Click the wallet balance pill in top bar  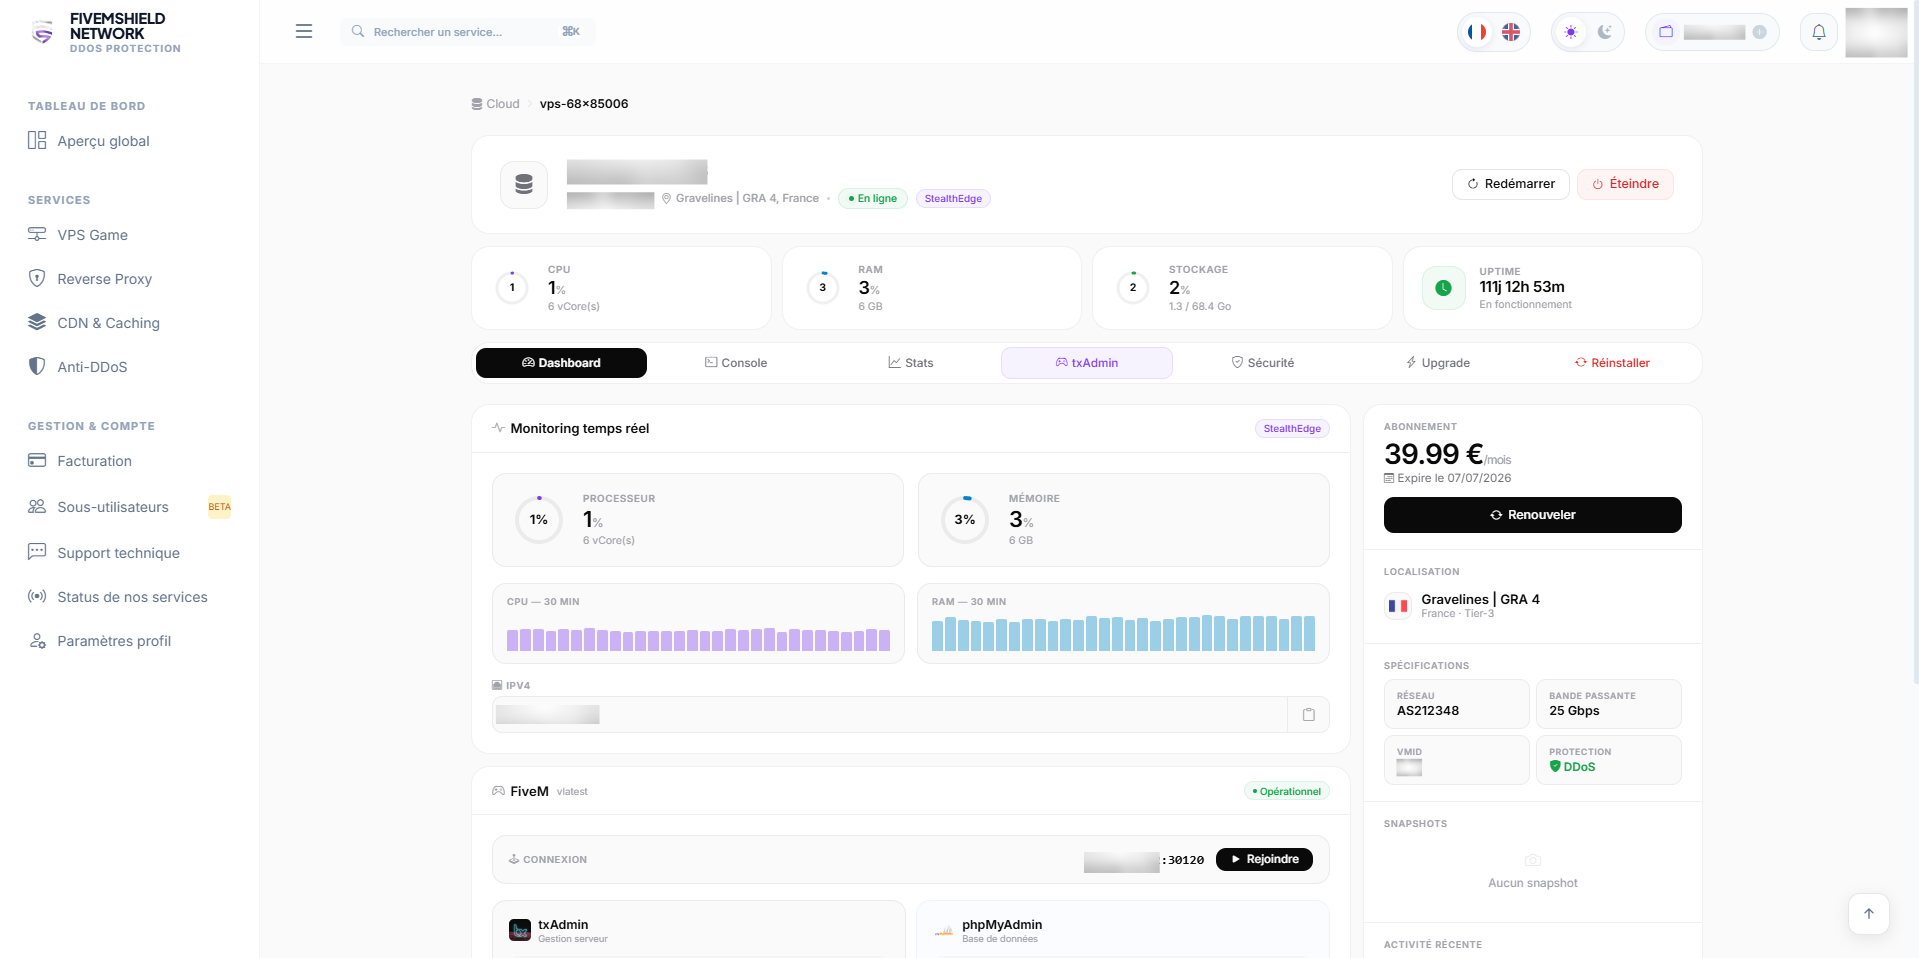click(1712, 32)
